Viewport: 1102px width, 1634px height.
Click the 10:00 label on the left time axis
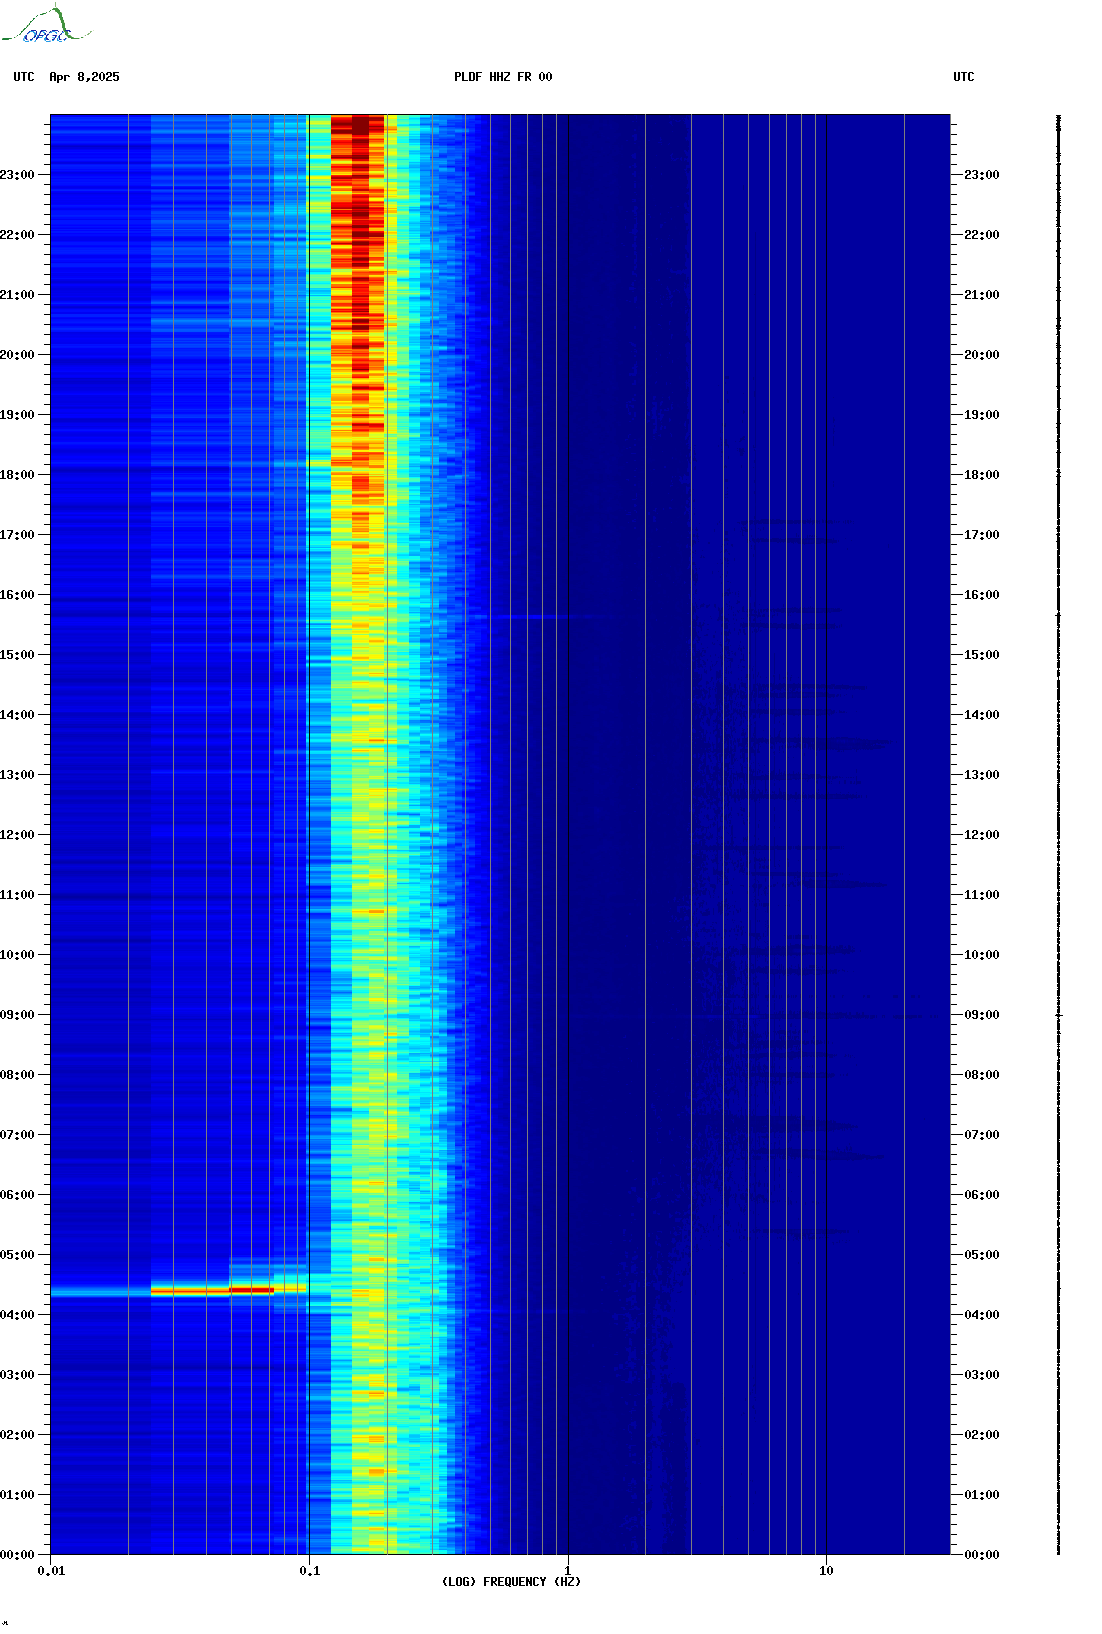[18, 955]
